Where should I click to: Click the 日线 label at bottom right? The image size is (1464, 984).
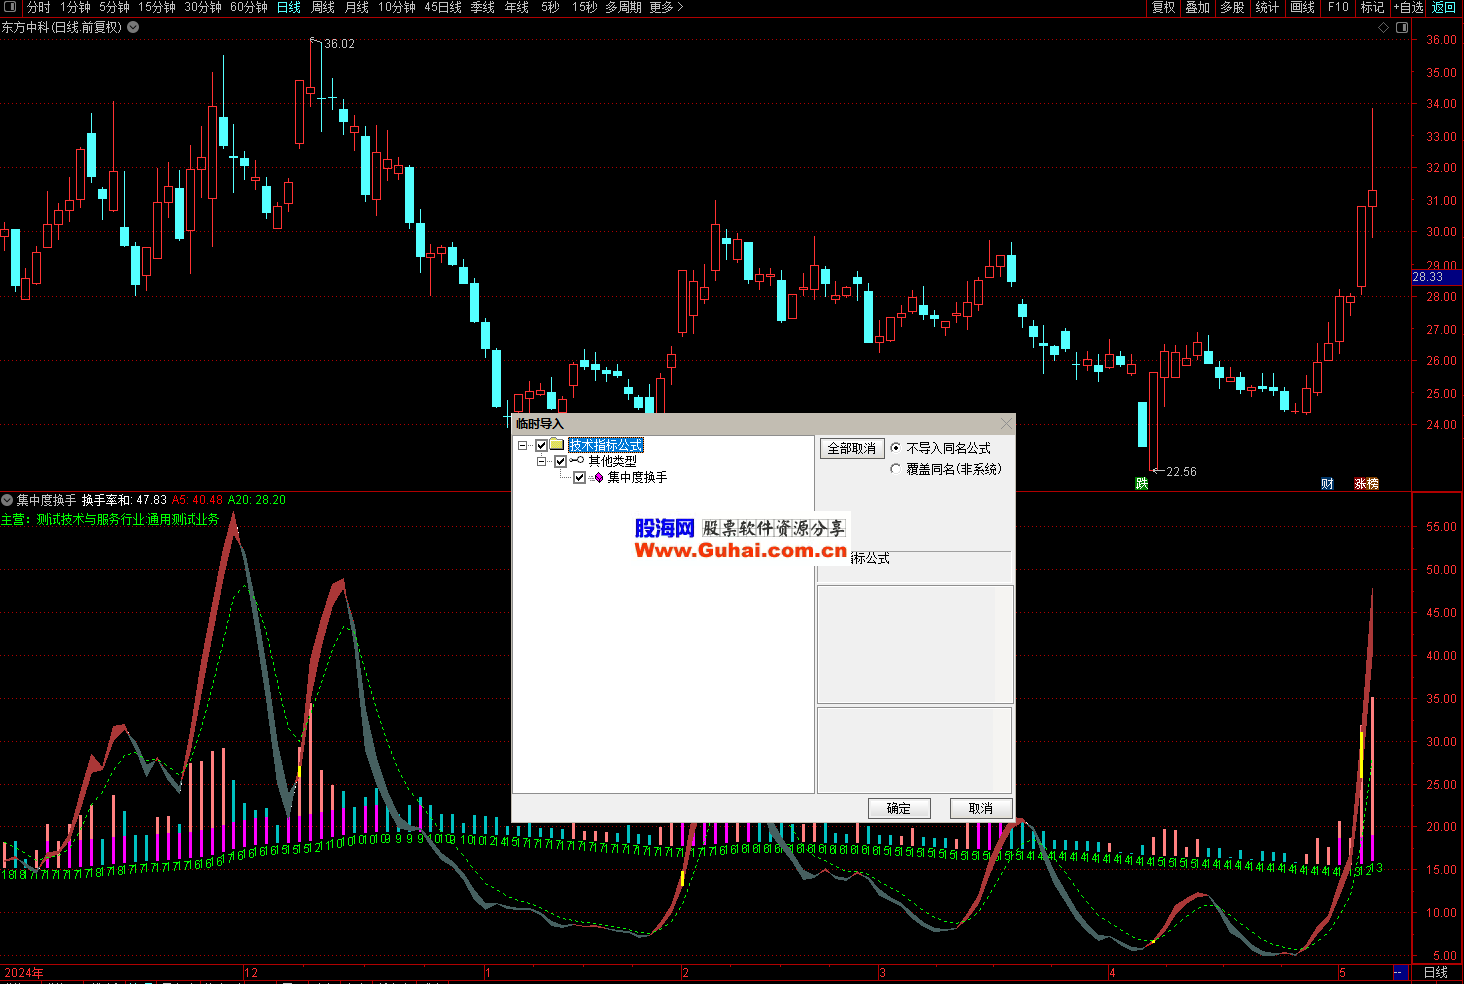(x=1436, y=972)
